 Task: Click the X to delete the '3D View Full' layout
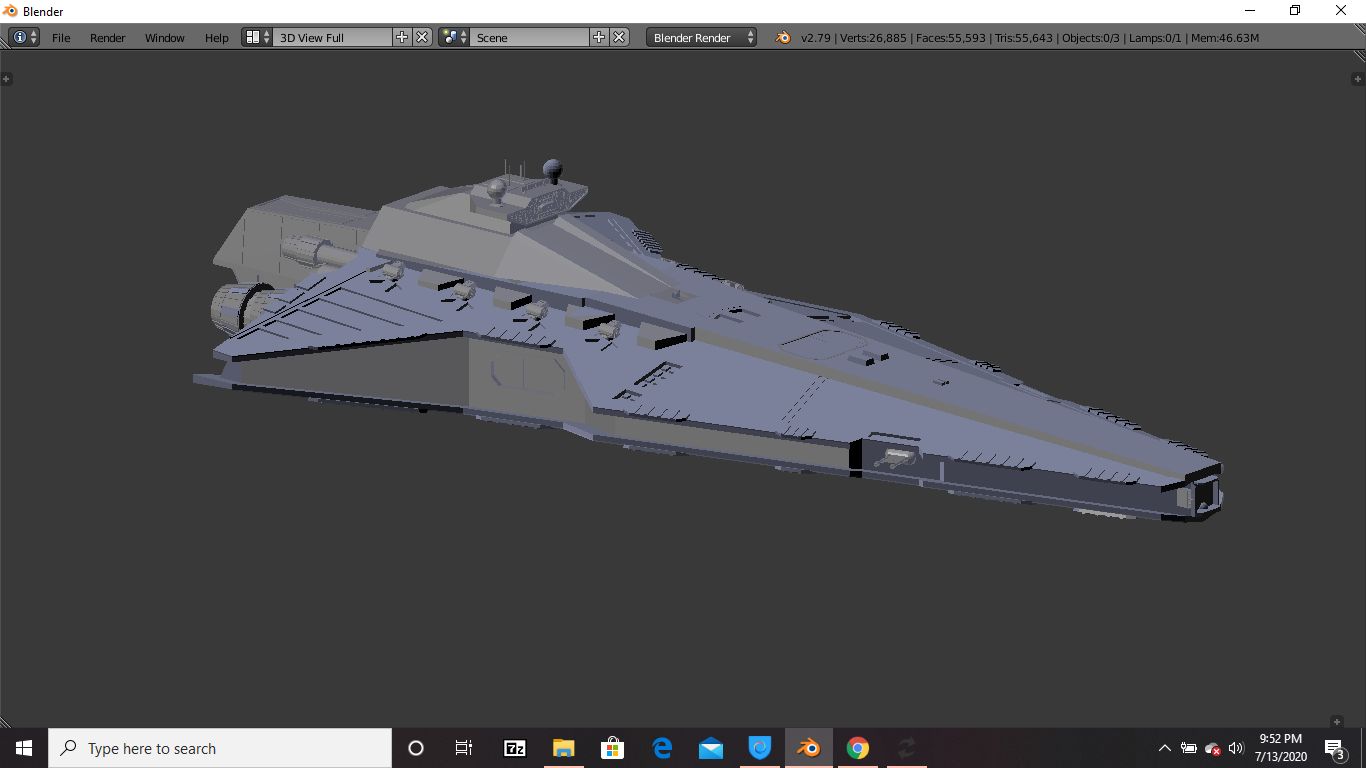[x=420, y=37]
